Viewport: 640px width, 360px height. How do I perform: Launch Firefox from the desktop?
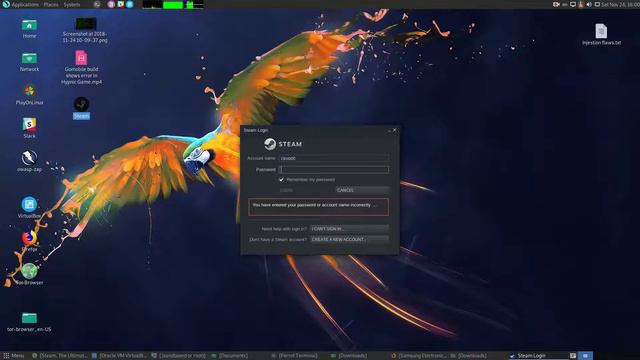pos(29,240)
